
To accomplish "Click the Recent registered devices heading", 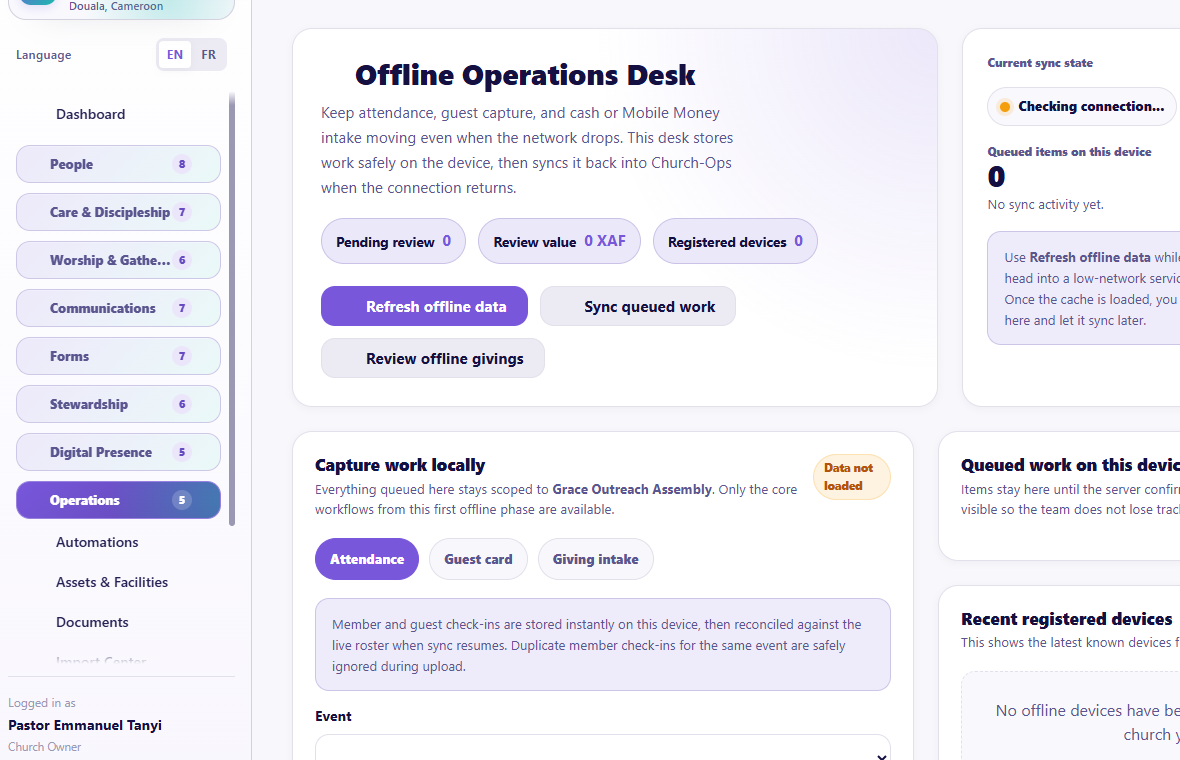I will 1066,619.
